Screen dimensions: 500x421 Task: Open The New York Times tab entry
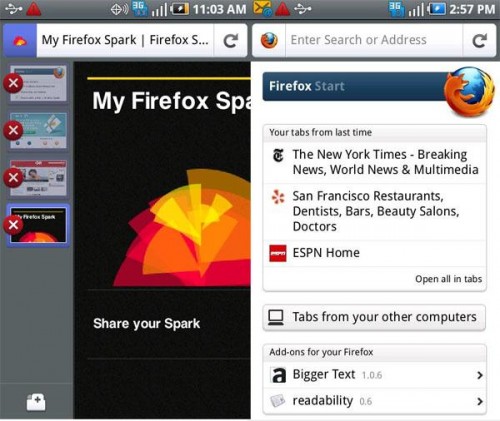point(374,162)
